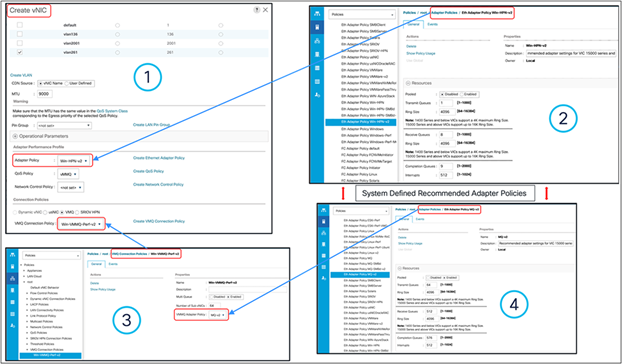Open VM sidebar icon in Win-HPN-v2 window
This screenshot has width=622, height=364.
(x=317, y=68)
